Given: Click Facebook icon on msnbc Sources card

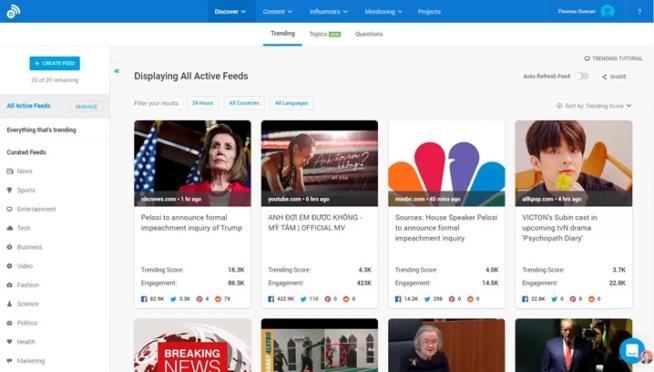Looking at the screenshot, I should (x=398, y=299).
